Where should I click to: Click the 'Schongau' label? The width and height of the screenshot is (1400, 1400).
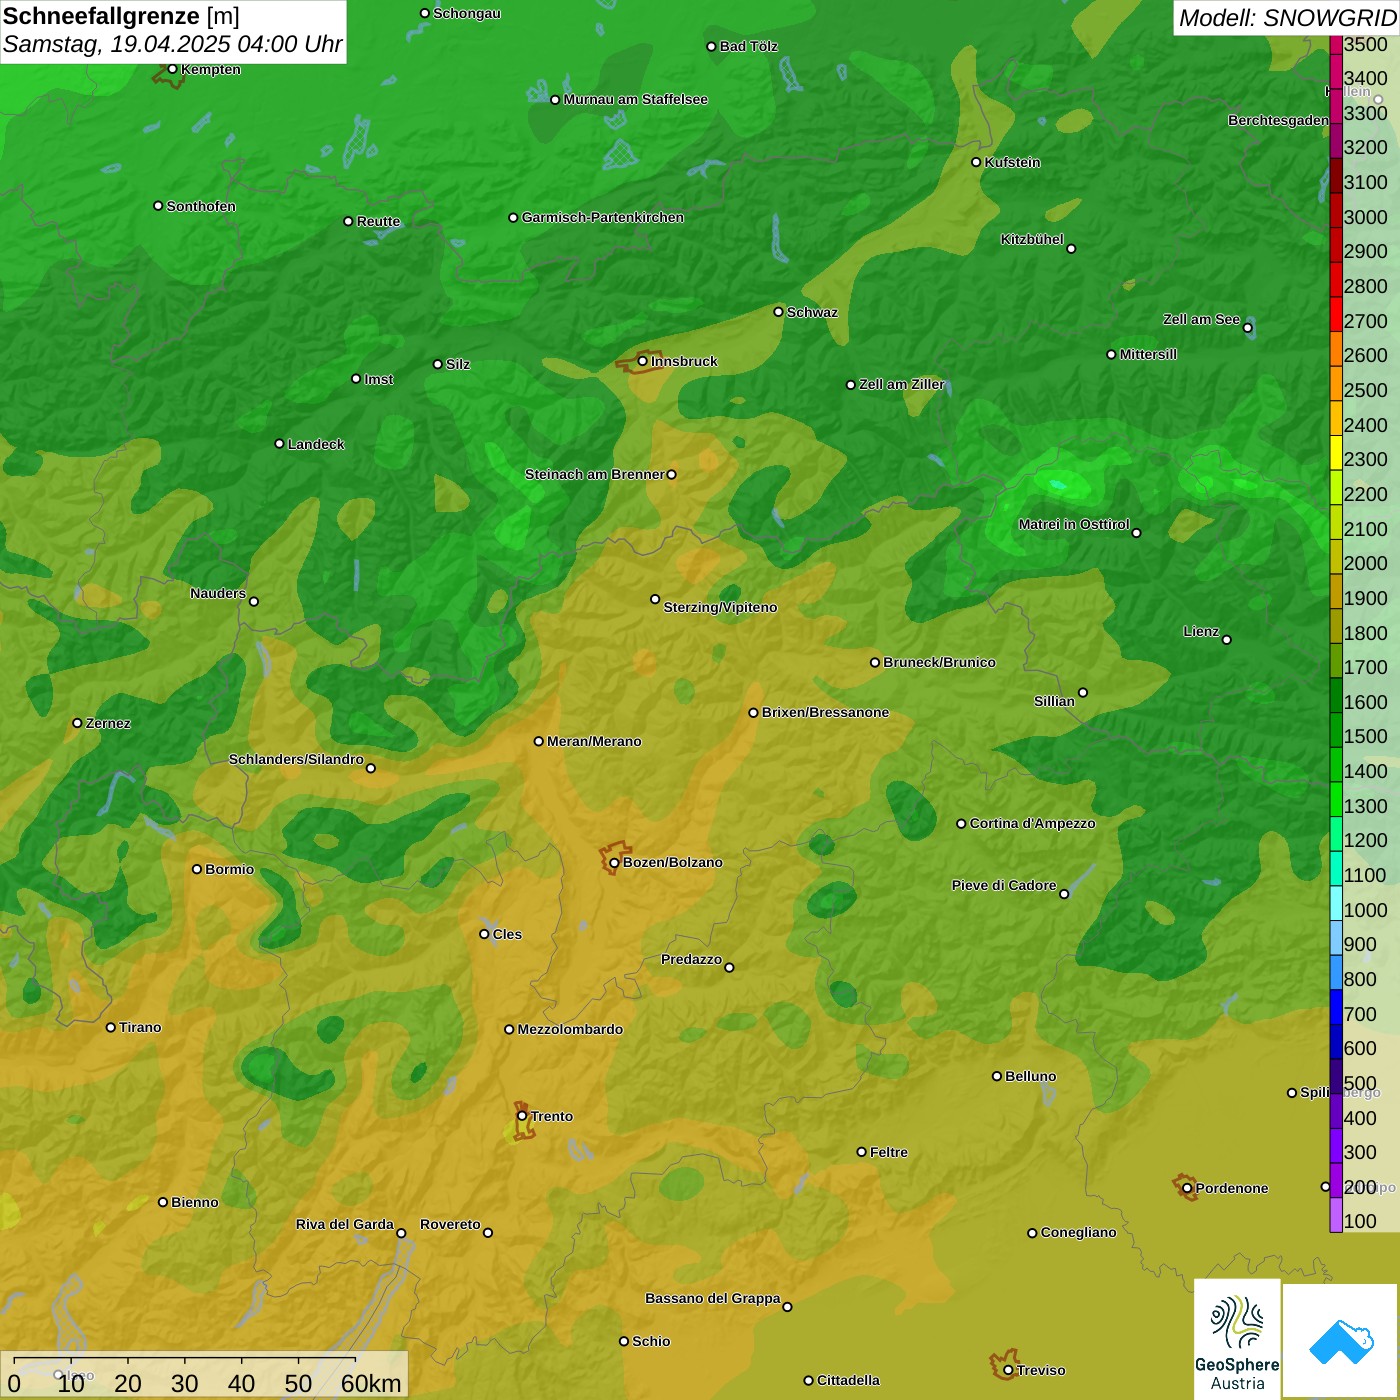coord(467,13)
